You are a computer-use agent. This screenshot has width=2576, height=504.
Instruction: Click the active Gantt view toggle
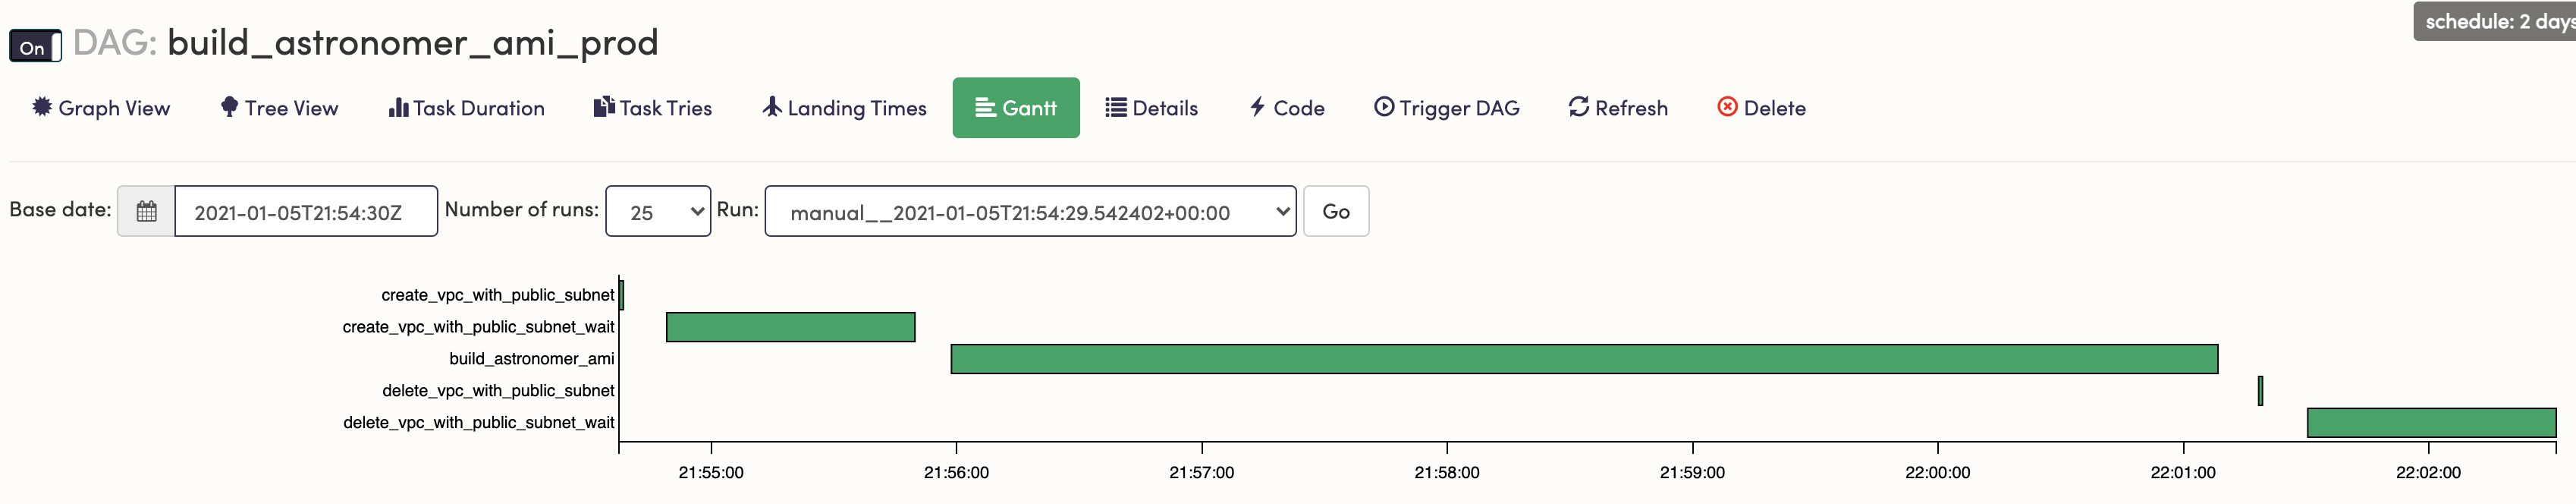[1016, 107]
